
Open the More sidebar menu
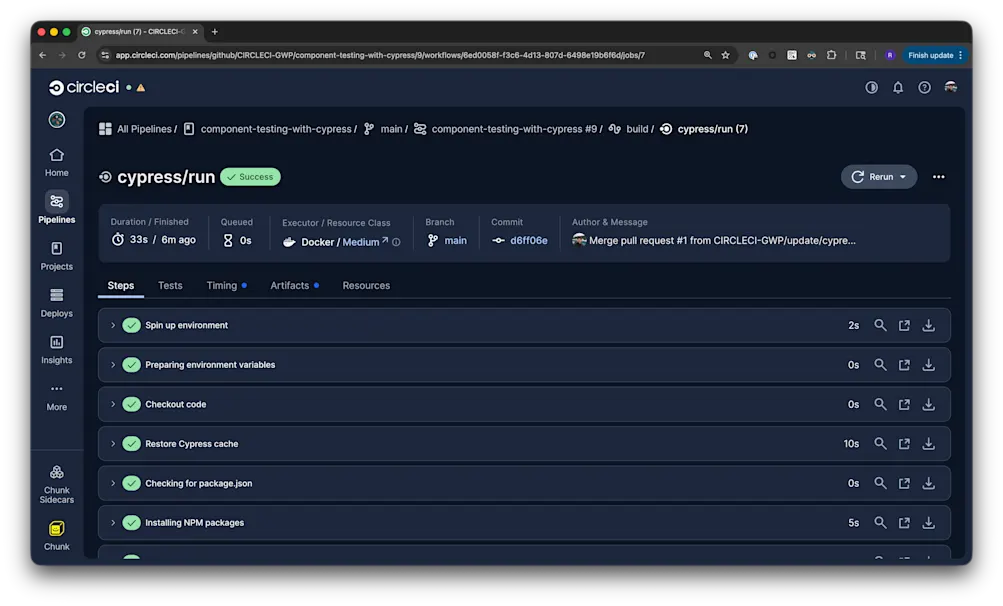[x=56, y=397]
